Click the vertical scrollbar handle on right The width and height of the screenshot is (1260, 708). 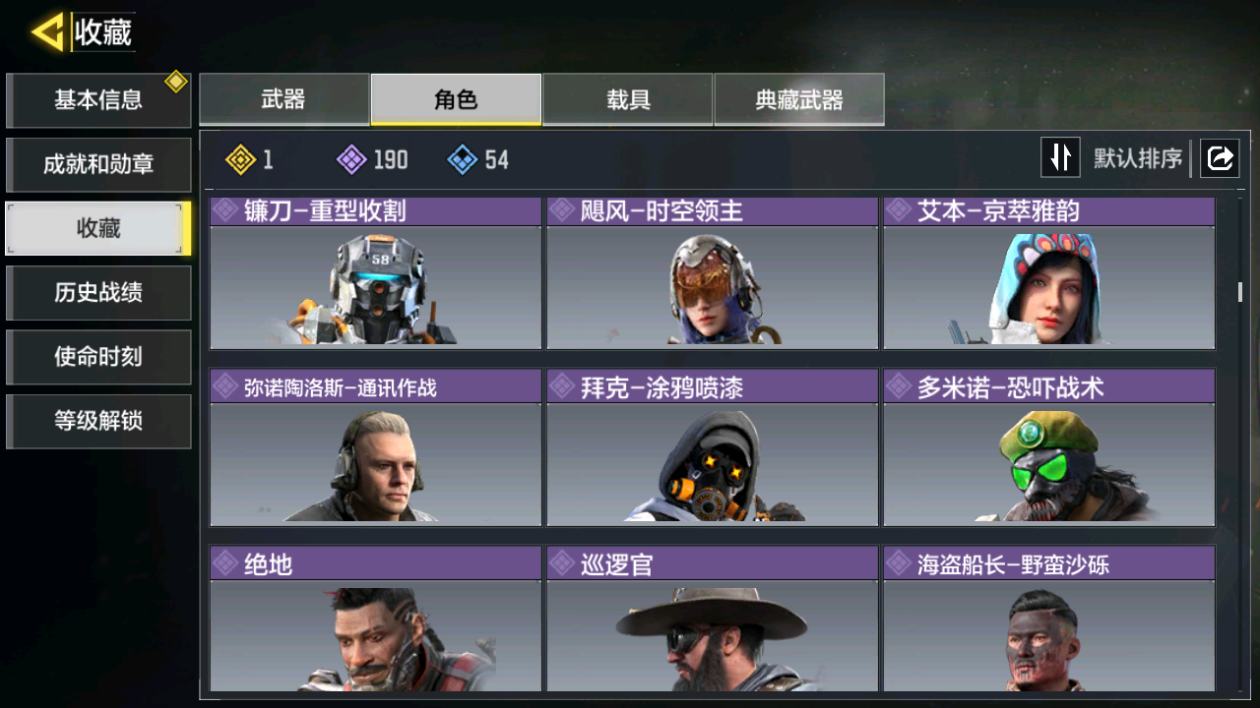(1240, 291)
